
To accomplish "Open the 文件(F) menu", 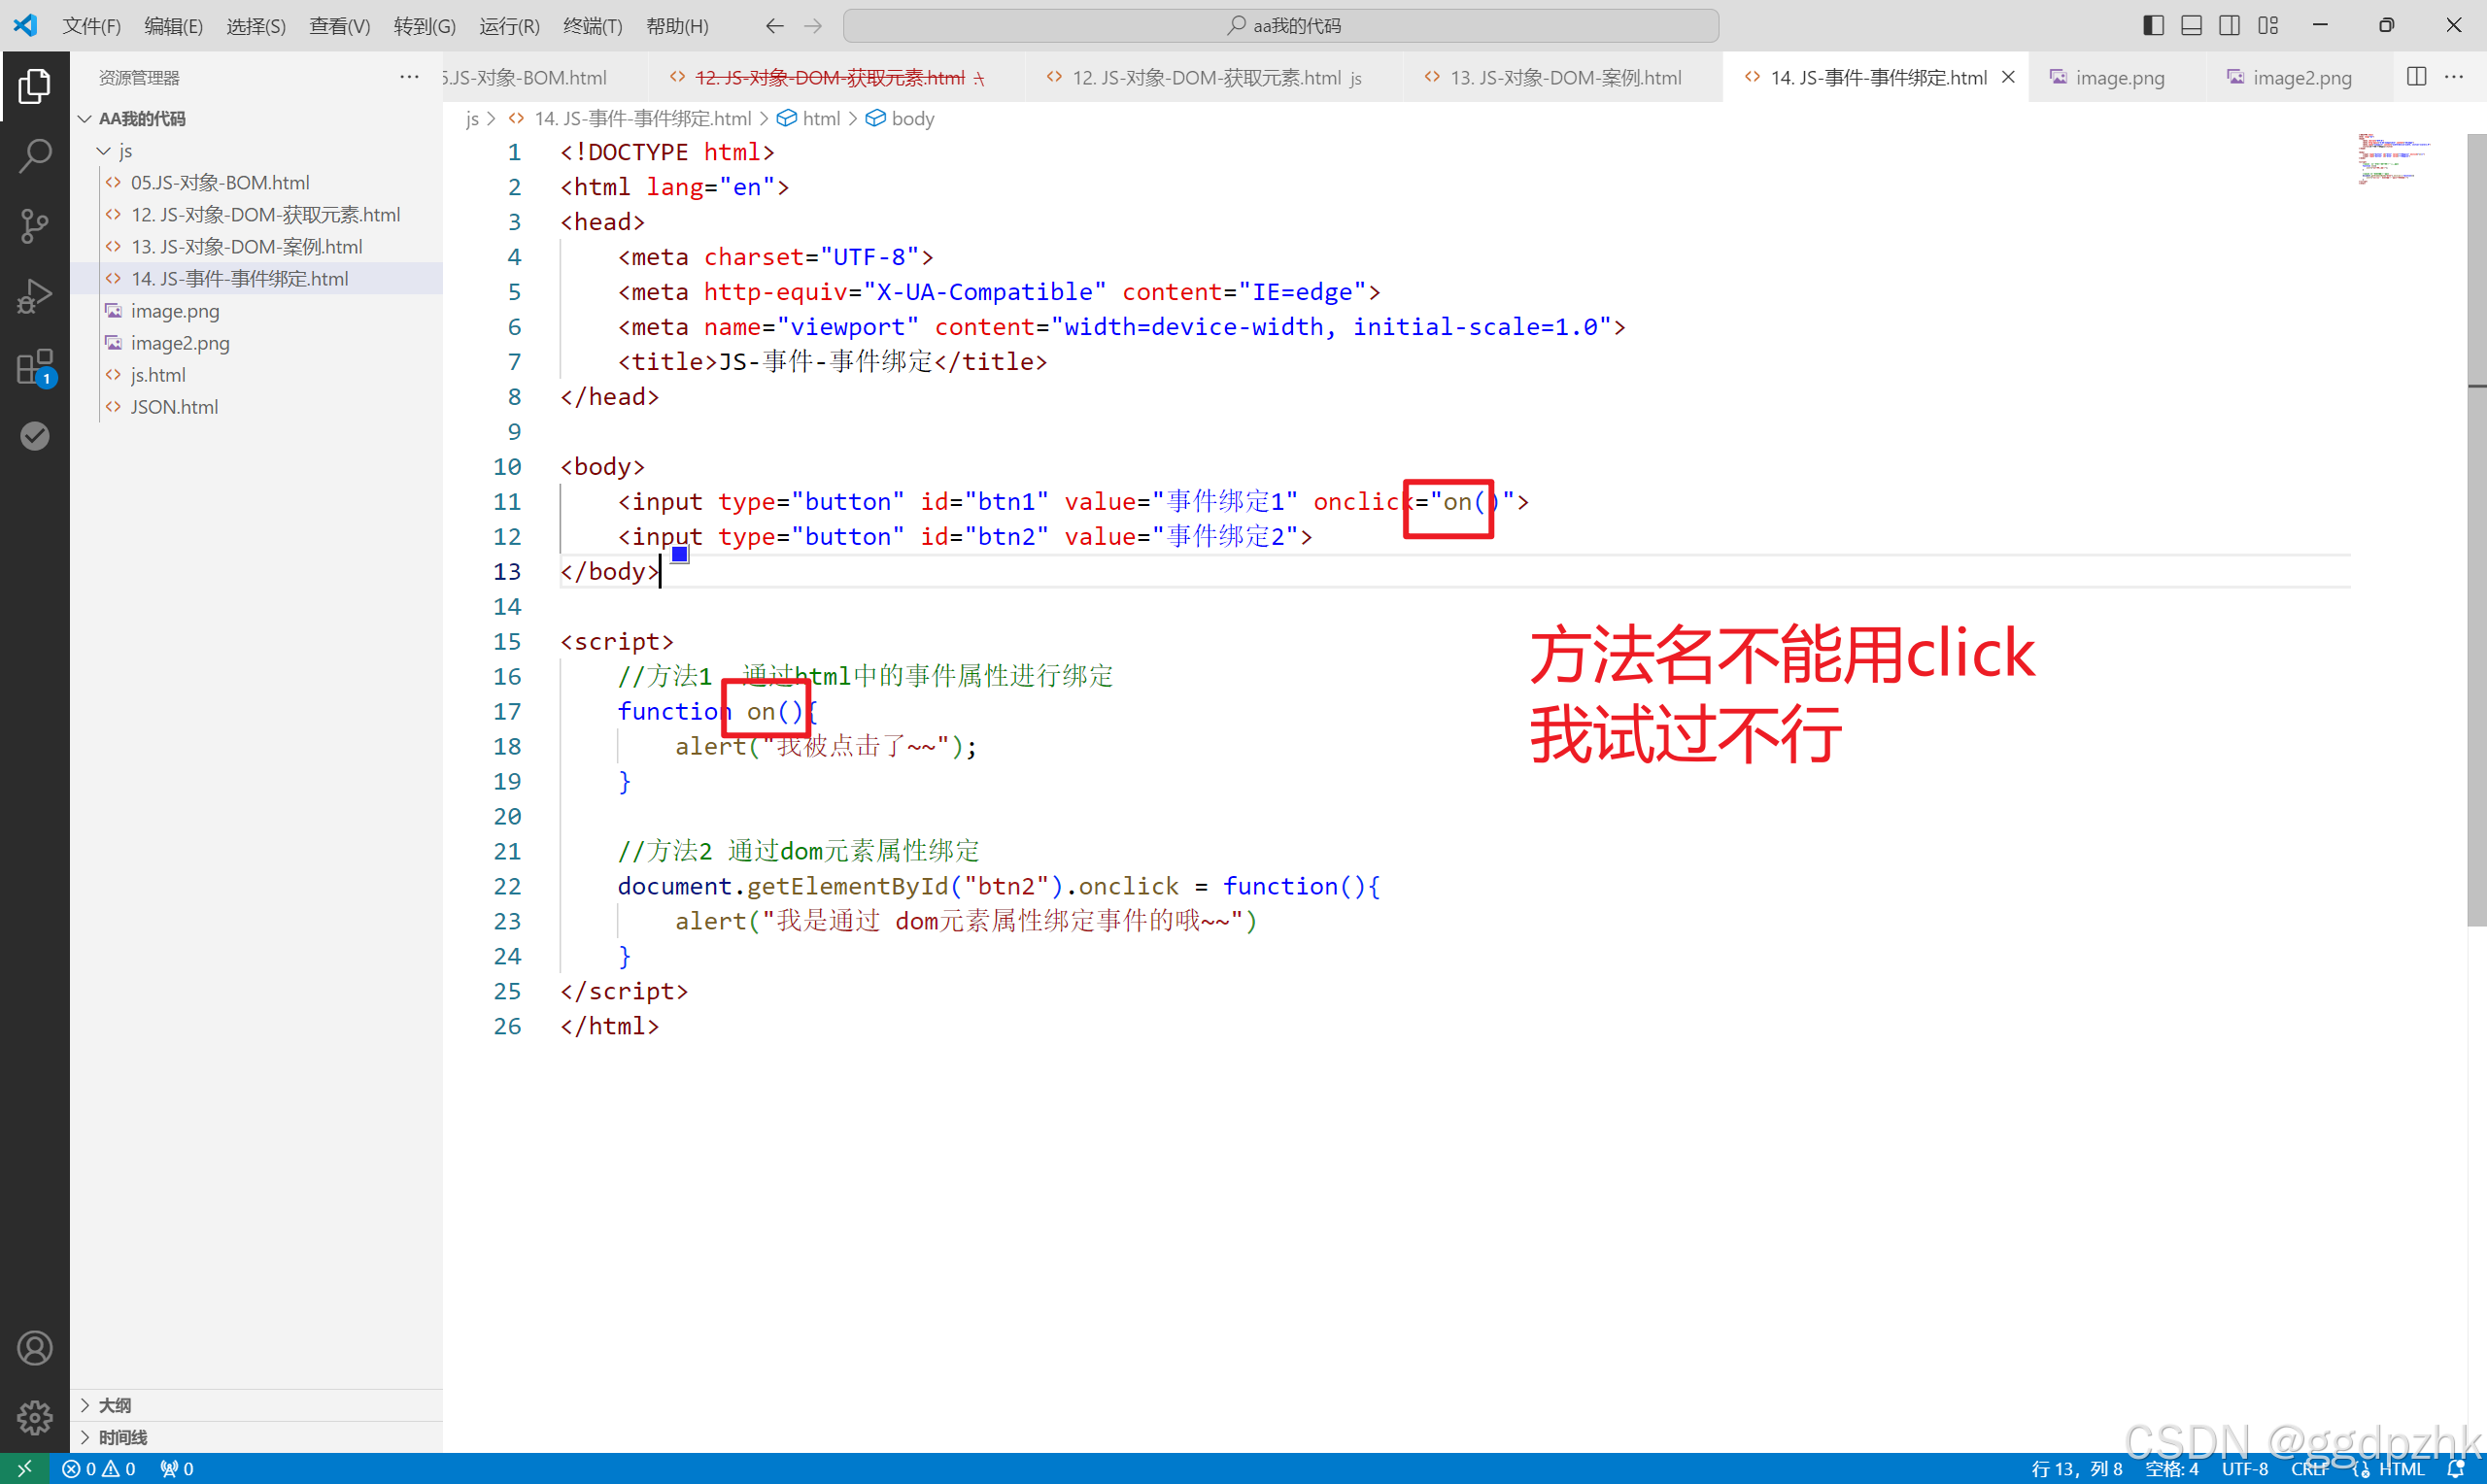I will [91, 26].
